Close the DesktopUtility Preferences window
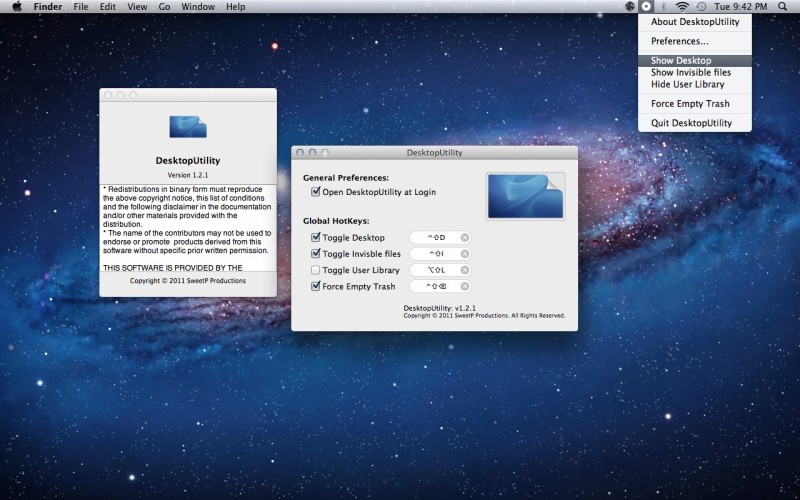Screen dimensions: 800x500 tap(300, 153)
